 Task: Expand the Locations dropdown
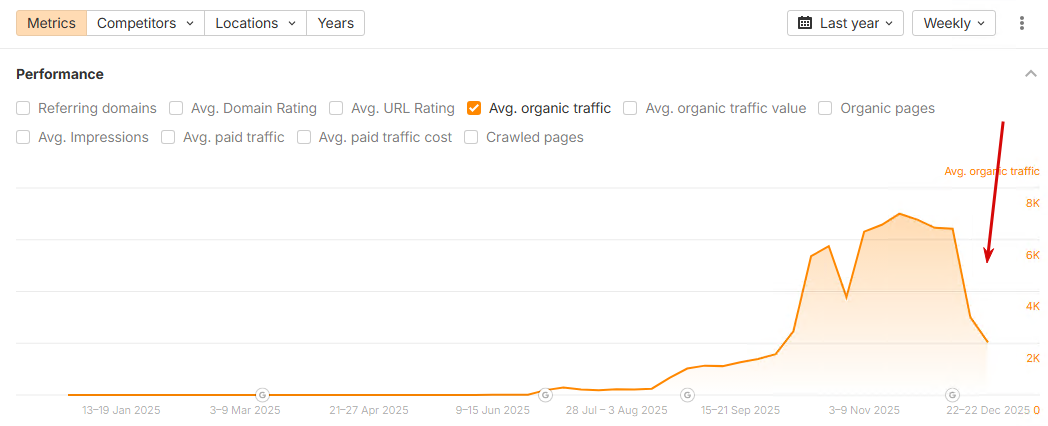coord(255,23)
